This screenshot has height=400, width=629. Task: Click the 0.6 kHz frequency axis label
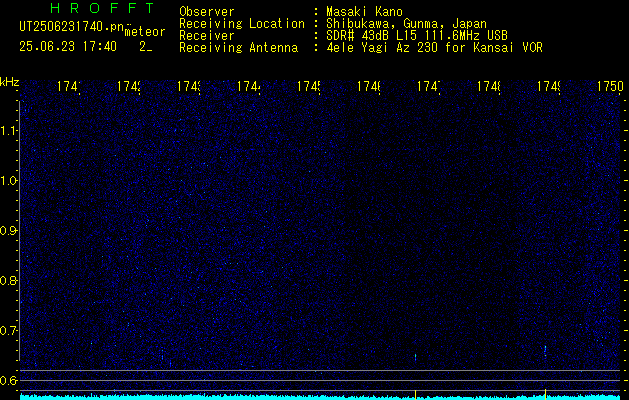[8, 380]
